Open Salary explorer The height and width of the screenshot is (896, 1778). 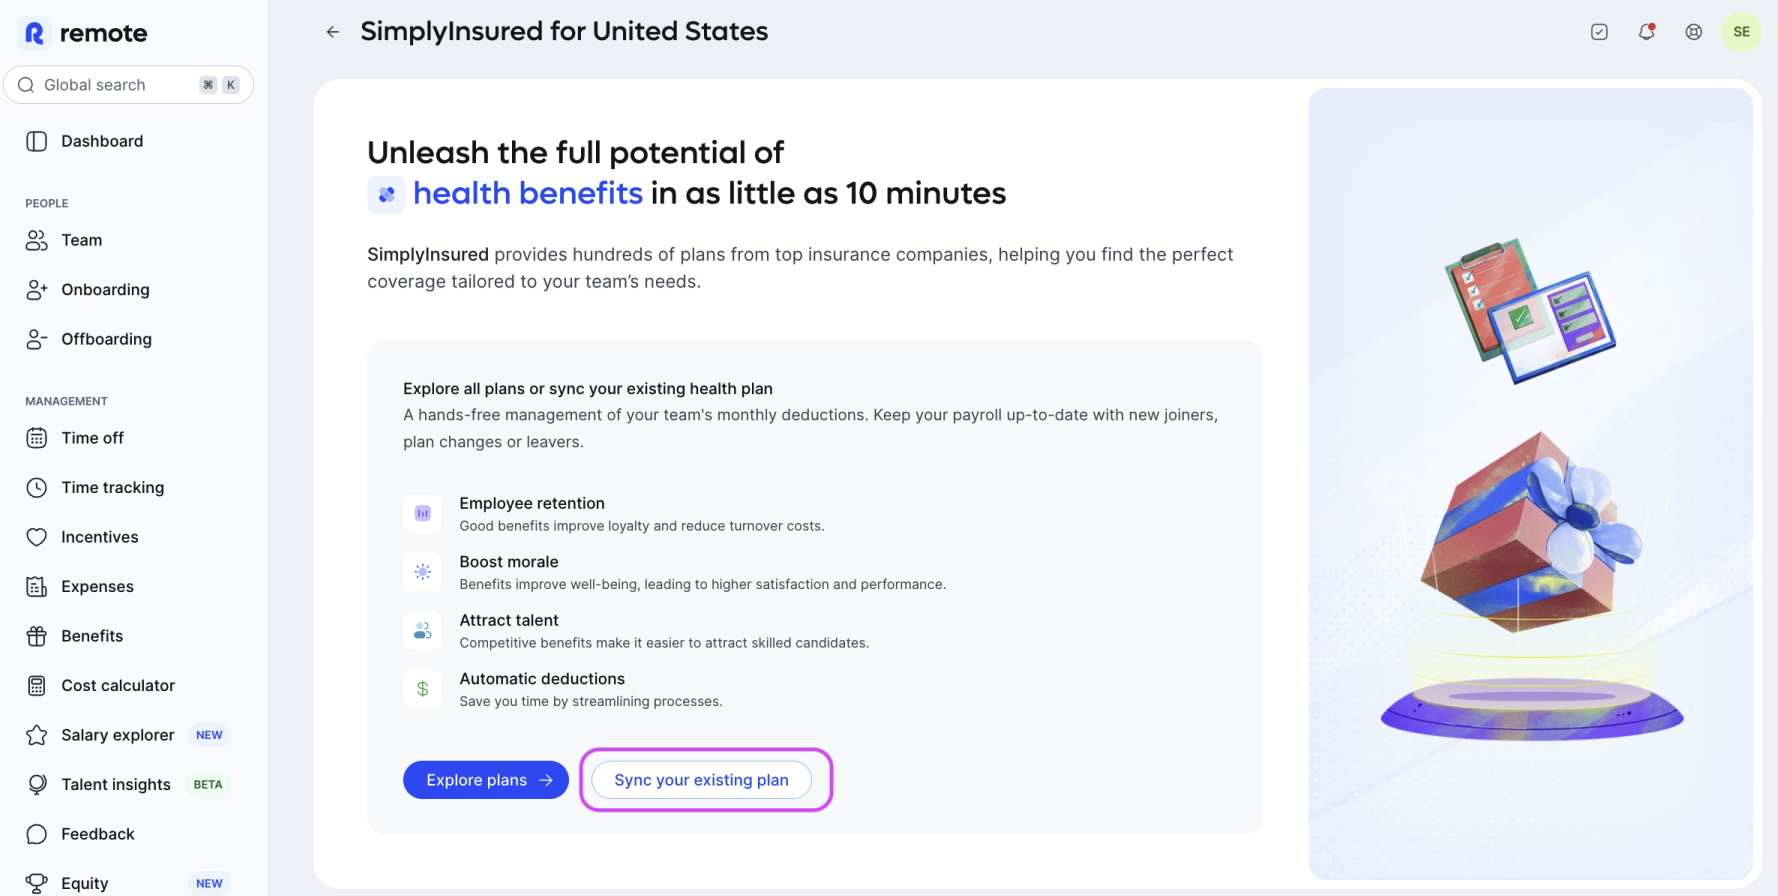[x=118, y=736]
